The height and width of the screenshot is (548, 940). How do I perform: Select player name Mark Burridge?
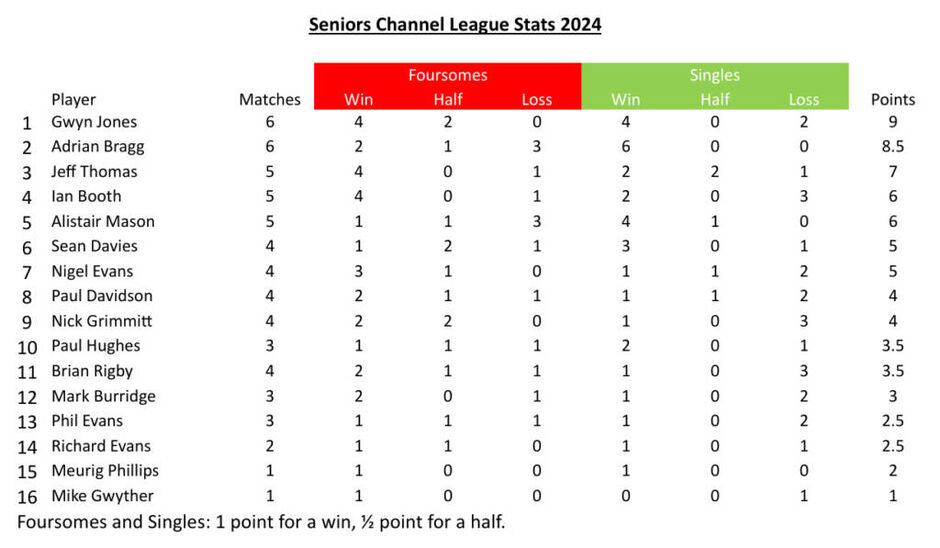point(104,396)
